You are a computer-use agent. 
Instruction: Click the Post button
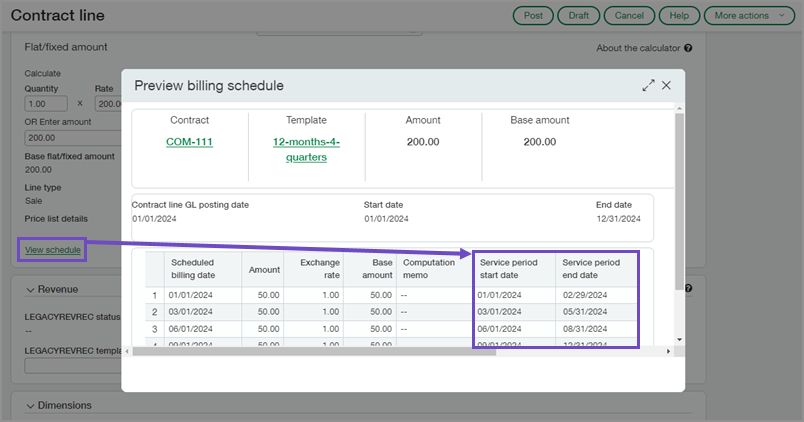pos(533,16)
